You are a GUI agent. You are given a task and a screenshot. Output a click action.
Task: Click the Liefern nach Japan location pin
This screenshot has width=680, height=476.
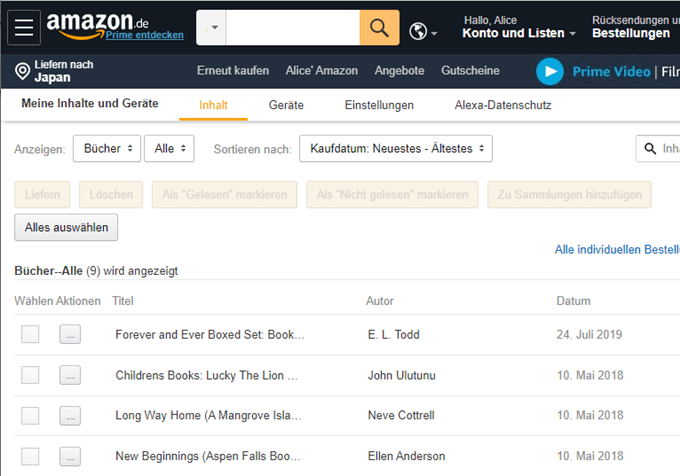pyautogui.click(x=22, y=71)
